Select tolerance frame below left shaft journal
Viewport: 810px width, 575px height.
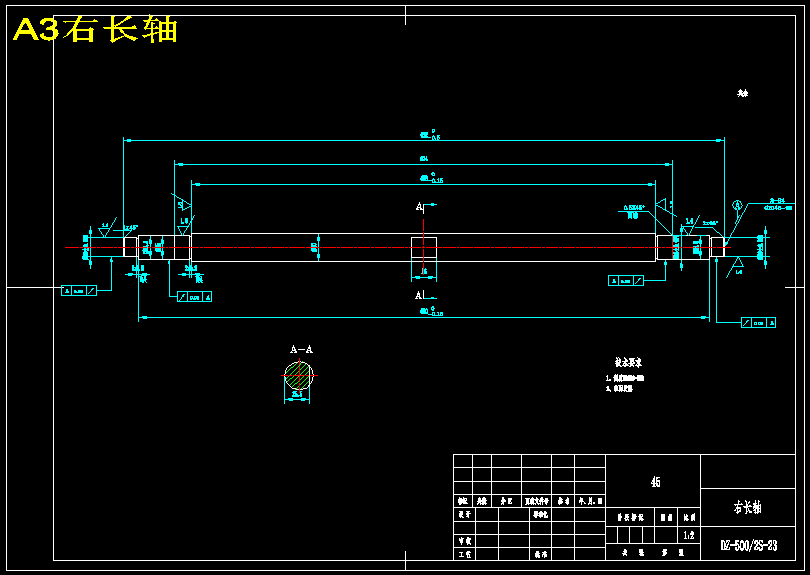coord(194,297)
